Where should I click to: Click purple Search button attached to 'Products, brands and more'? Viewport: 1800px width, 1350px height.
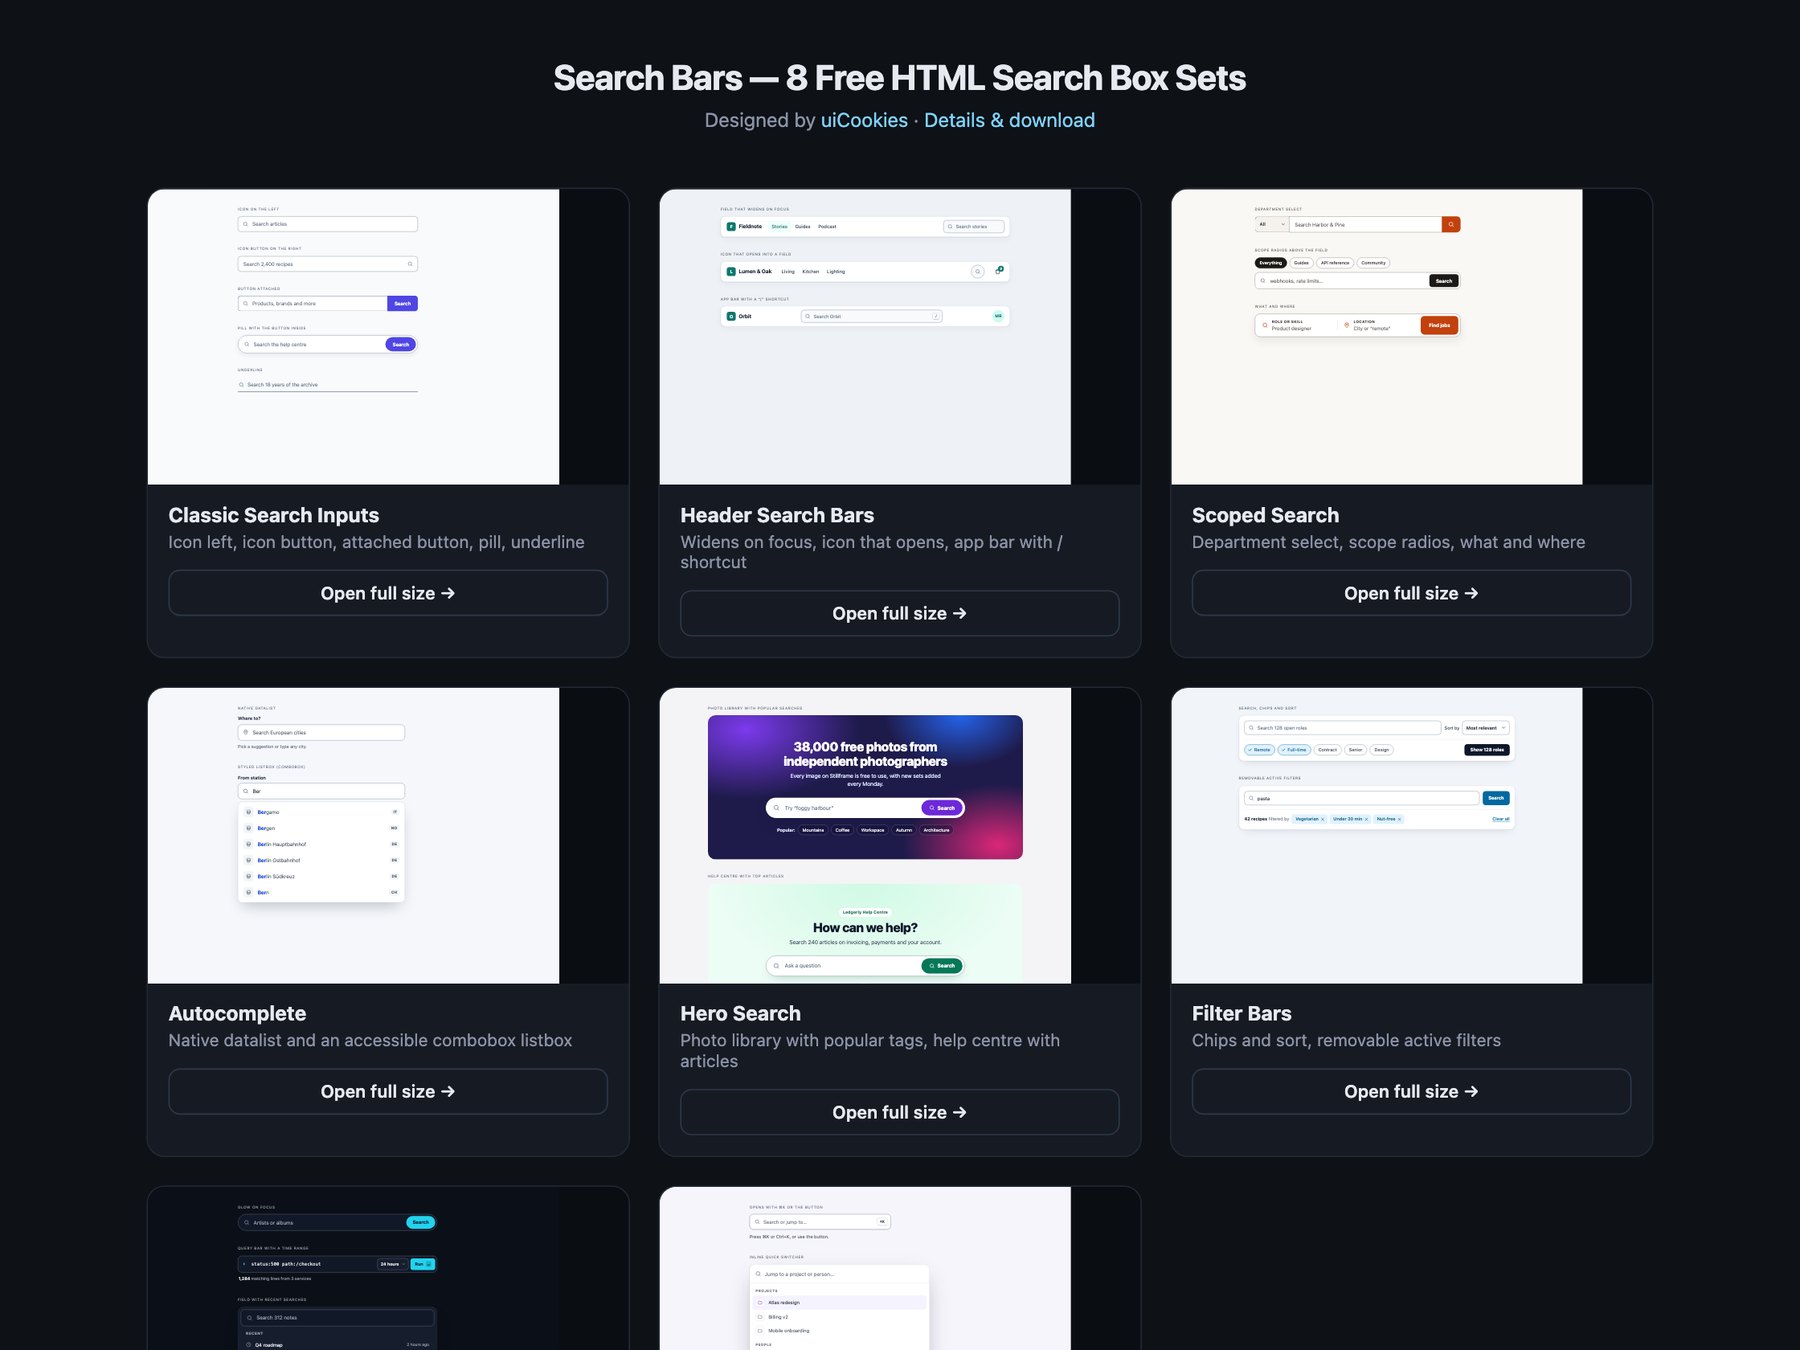[x=402, y=303]
